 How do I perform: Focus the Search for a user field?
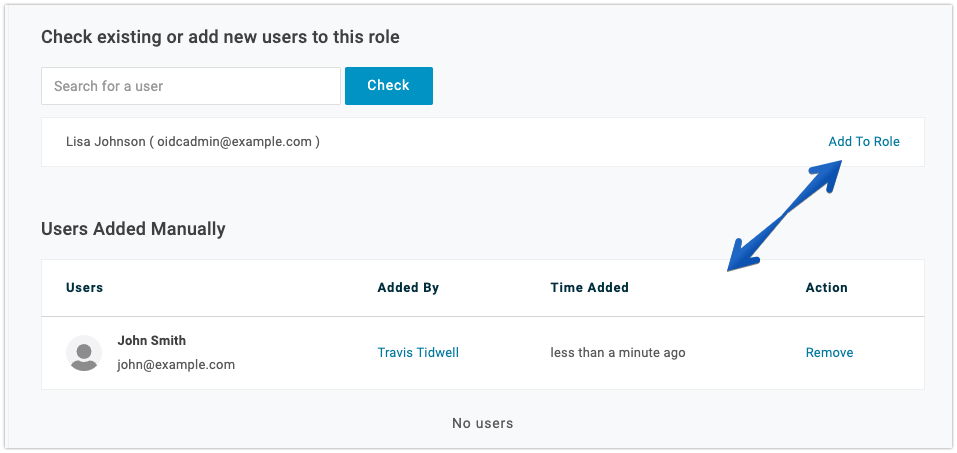click(190, 86)
